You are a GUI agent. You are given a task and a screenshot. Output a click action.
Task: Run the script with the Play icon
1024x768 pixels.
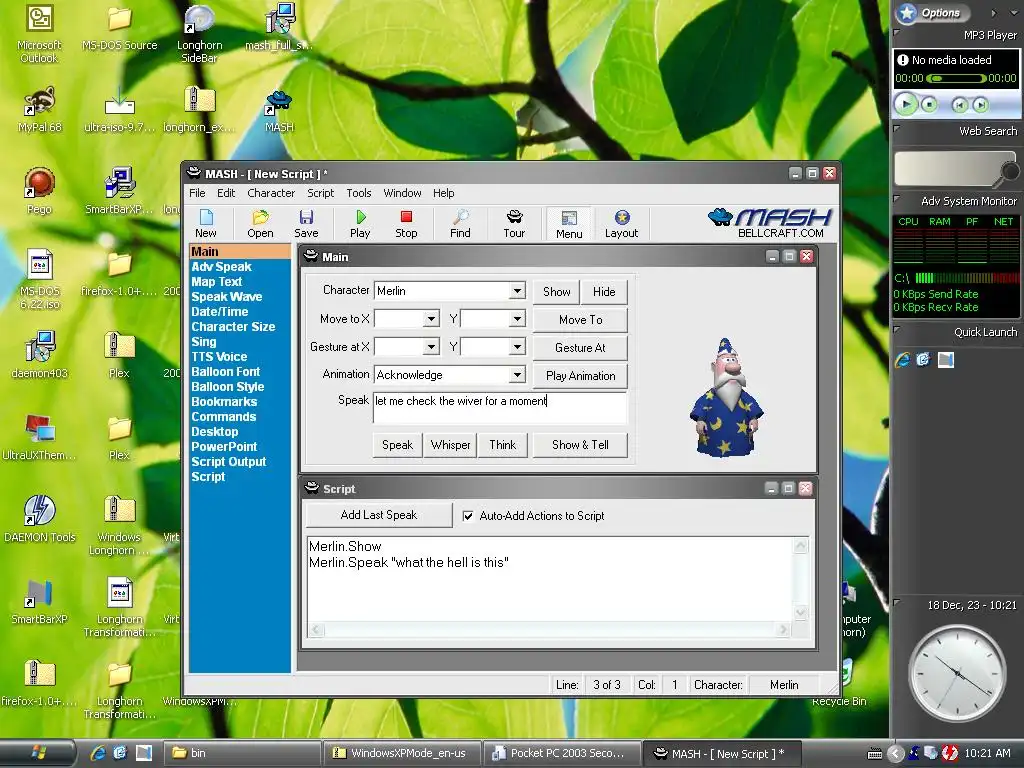(360, 223)
